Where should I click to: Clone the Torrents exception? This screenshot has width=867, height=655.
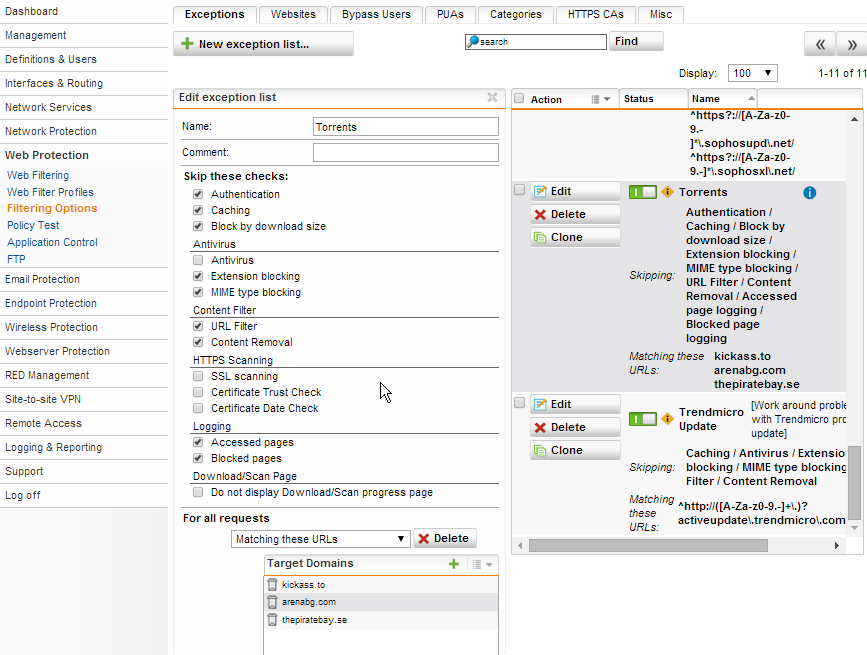575,237
